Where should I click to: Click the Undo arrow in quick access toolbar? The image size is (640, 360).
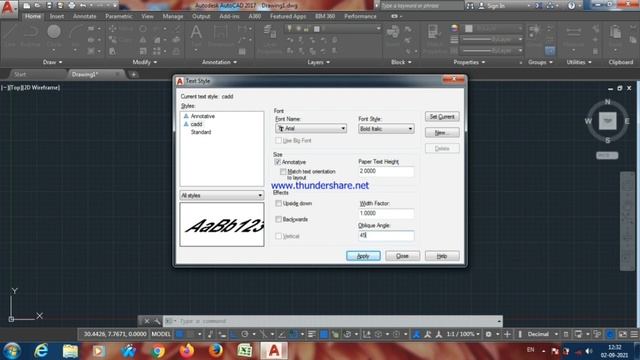coord(83,6)
